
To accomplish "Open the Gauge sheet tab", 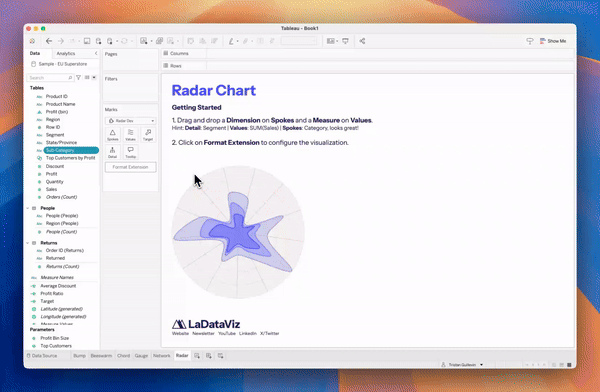I will coord(141,356).
